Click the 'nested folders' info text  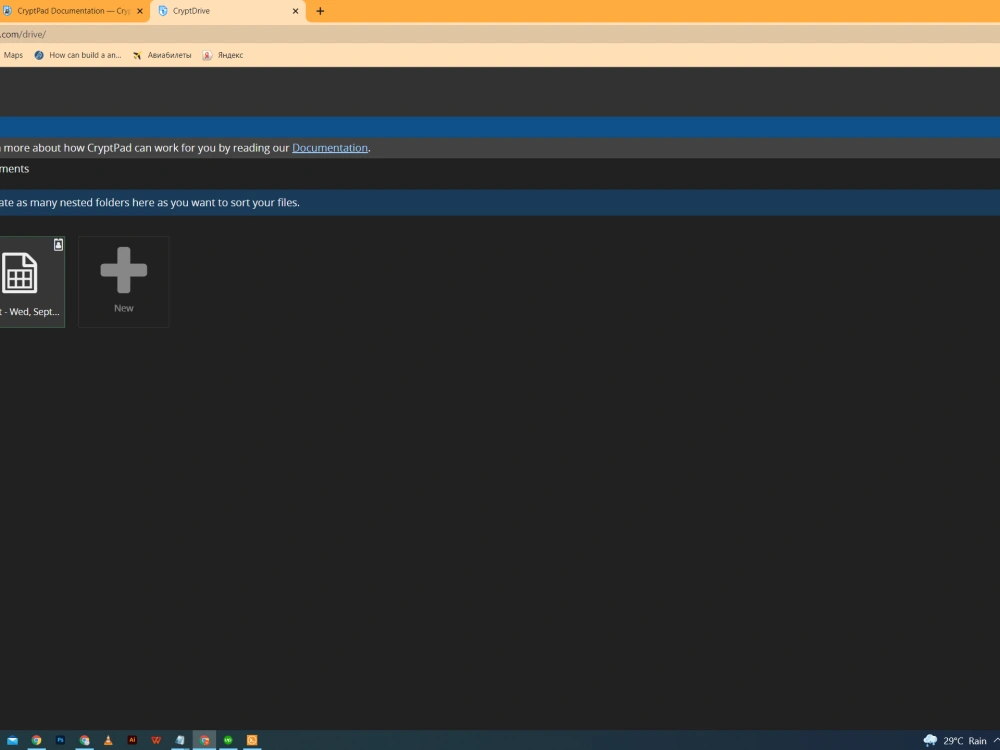pyautogui.click(x=149, y=203)
